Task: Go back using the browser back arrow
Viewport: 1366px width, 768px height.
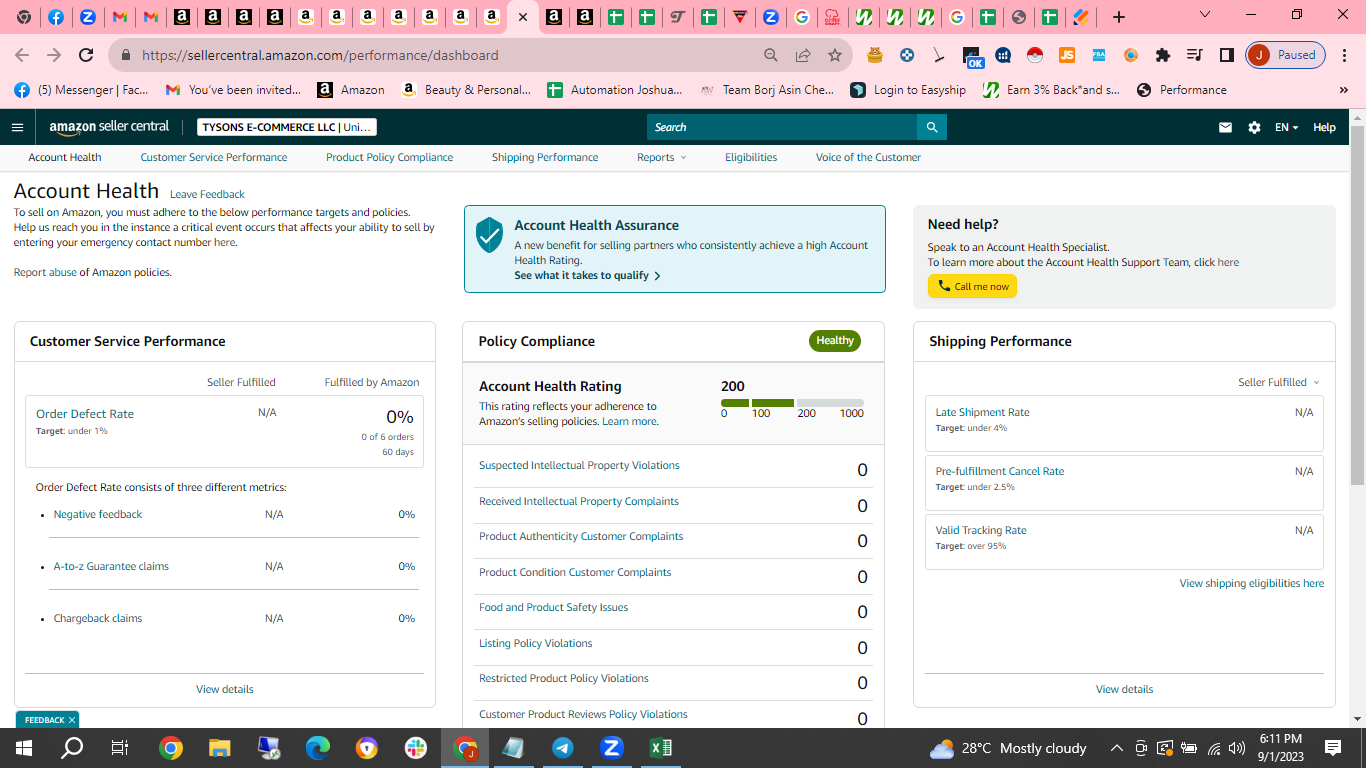Action: (x=22, y=55)
